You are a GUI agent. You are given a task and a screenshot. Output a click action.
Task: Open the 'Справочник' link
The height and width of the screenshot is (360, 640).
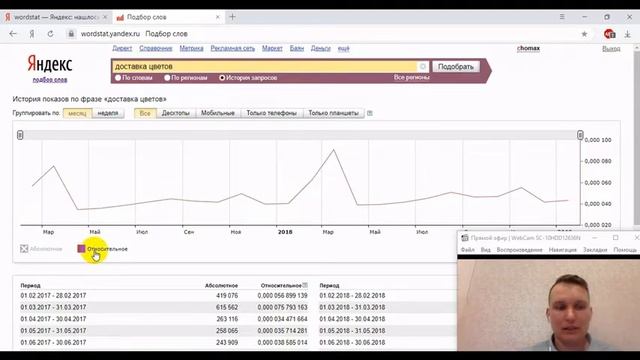[156, 48]
